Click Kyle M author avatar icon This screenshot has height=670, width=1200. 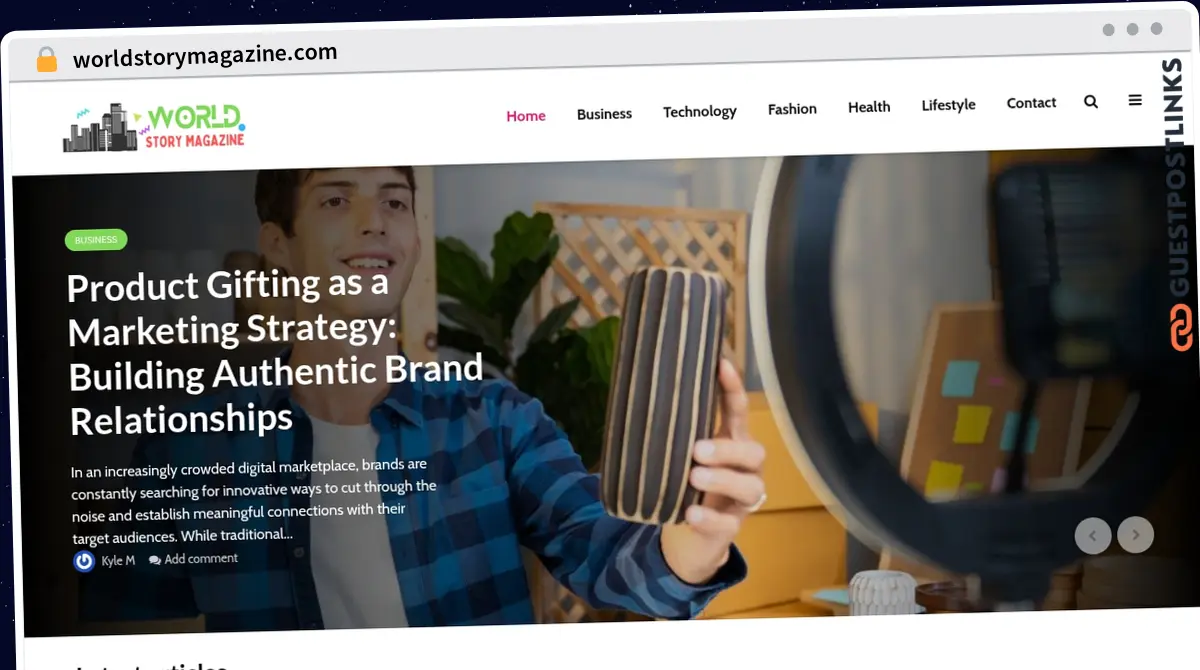coord(84,561)
